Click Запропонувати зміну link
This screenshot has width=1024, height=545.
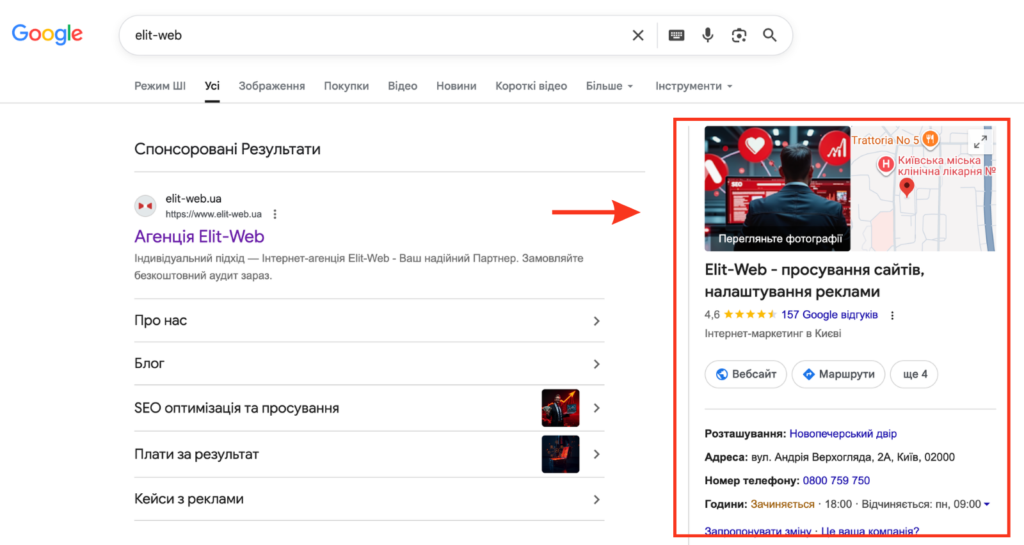pyautogui.click(x=758, y=531)
